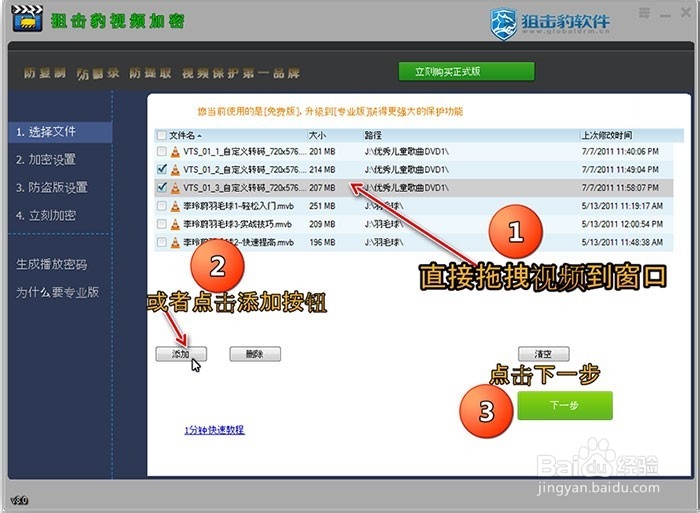Image resolution: width=700 pixels, height=513 pixels.
Task: Click VLC icon of VTS_01_3 file
Action: 175,188
